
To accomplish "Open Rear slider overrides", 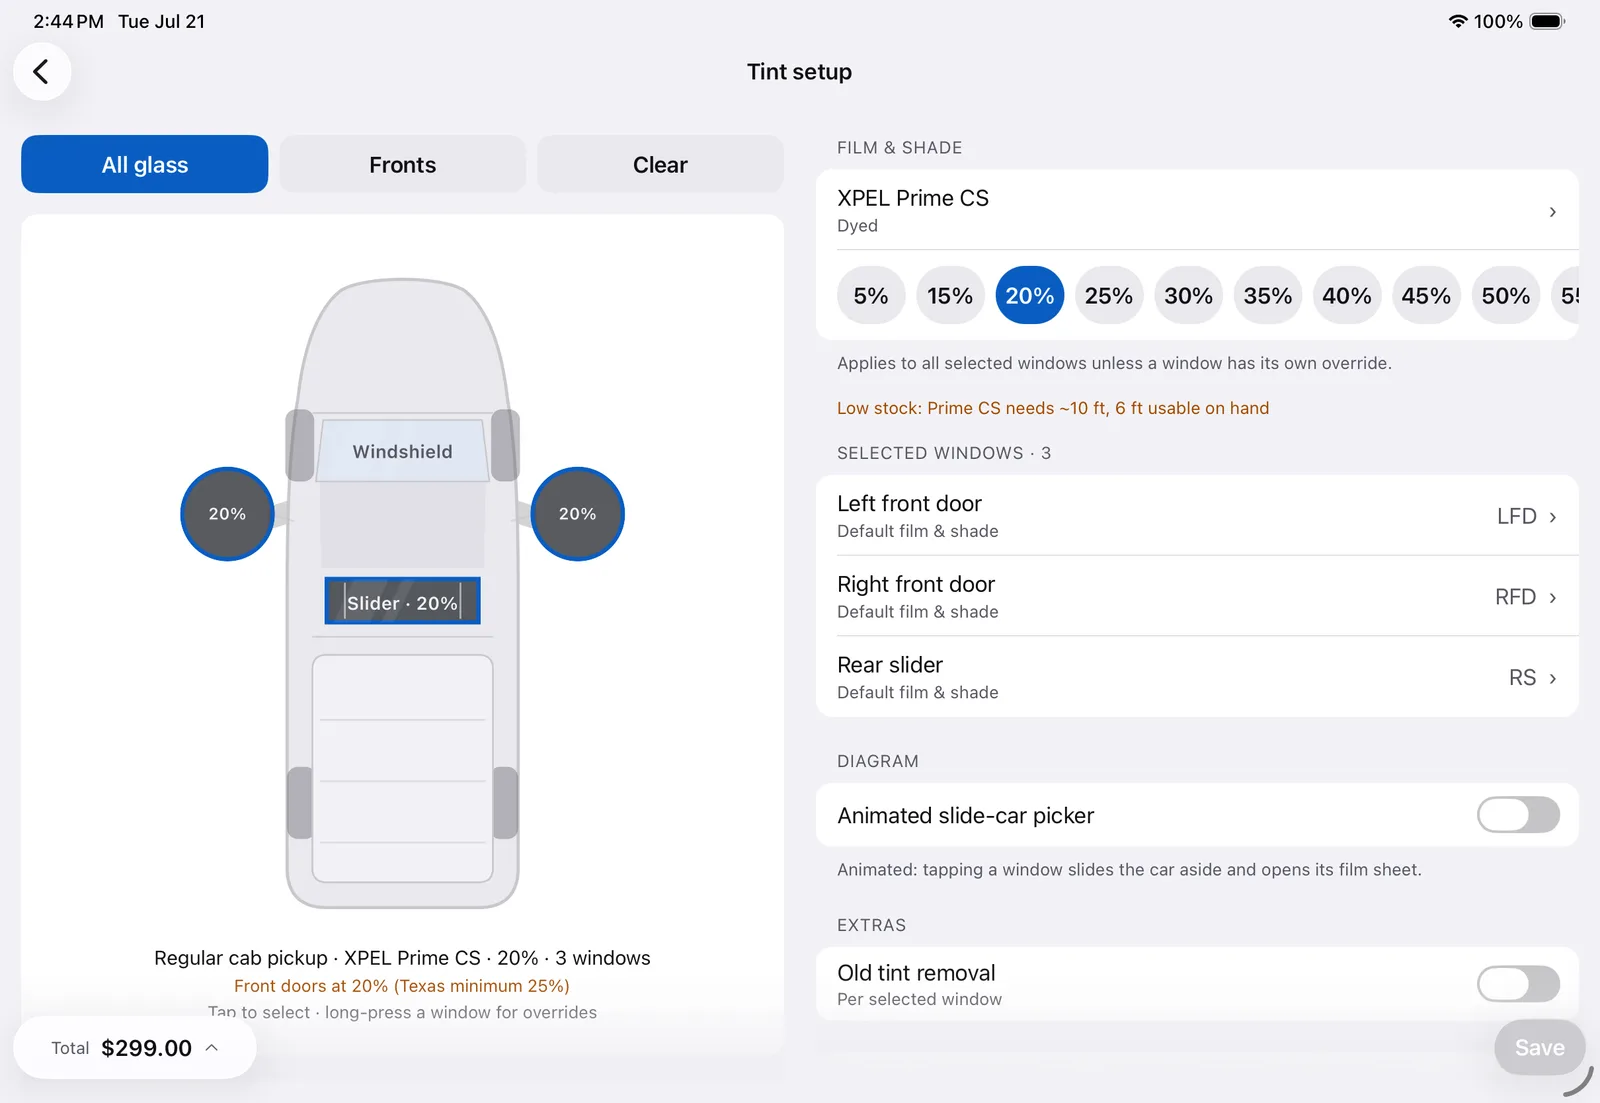I will (1197, 677).
